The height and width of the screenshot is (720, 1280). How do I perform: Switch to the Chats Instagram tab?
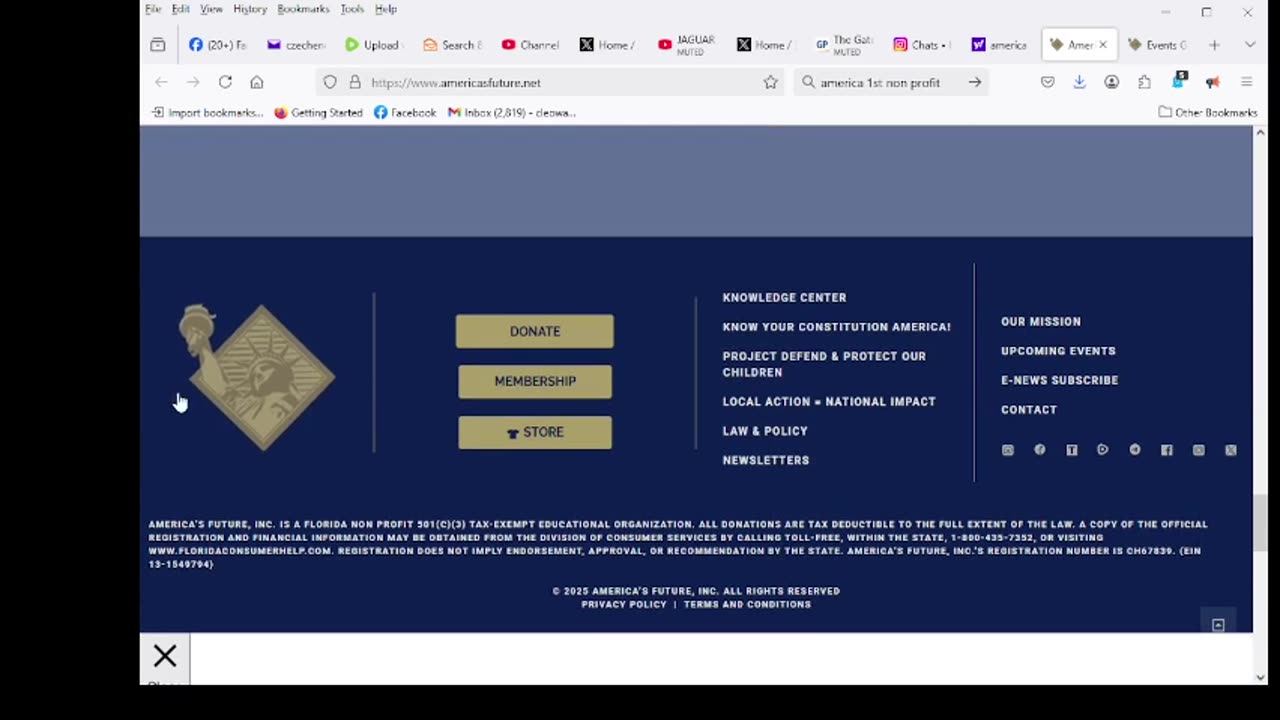tap(921, 45)
